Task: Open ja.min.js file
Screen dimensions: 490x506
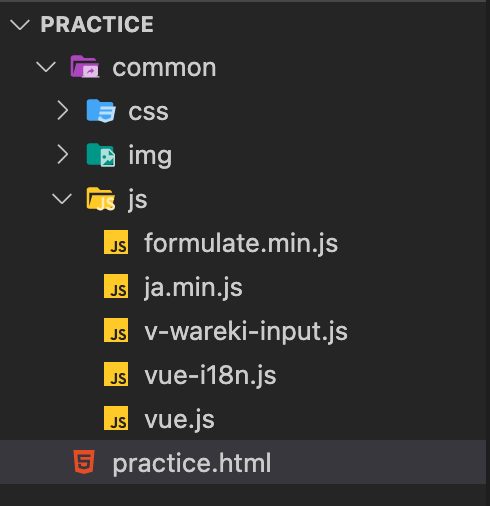Action: tap(193, 287)
